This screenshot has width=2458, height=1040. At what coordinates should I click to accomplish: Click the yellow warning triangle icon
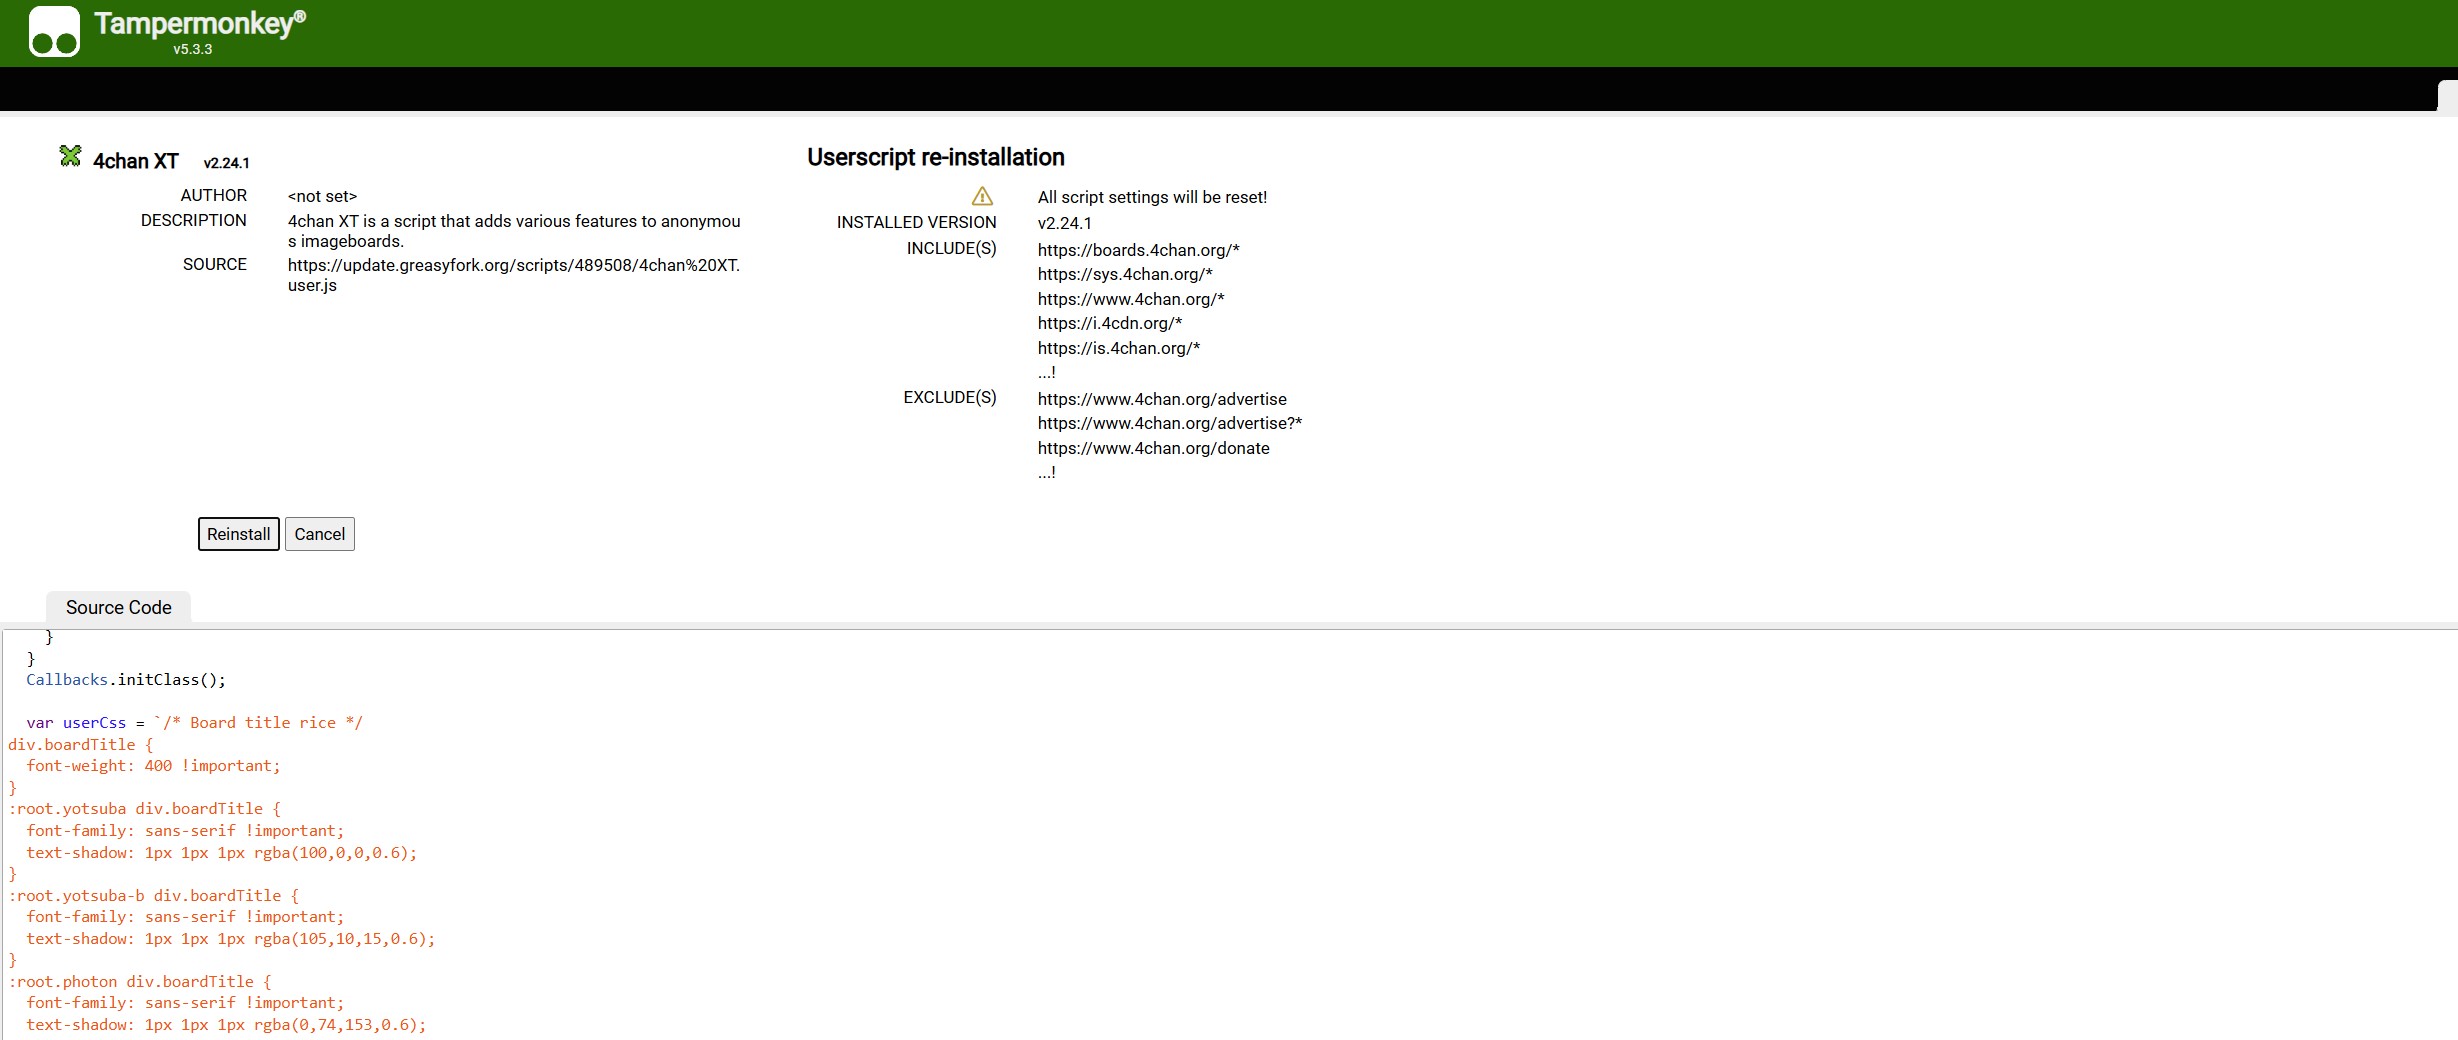click(982, 196)
